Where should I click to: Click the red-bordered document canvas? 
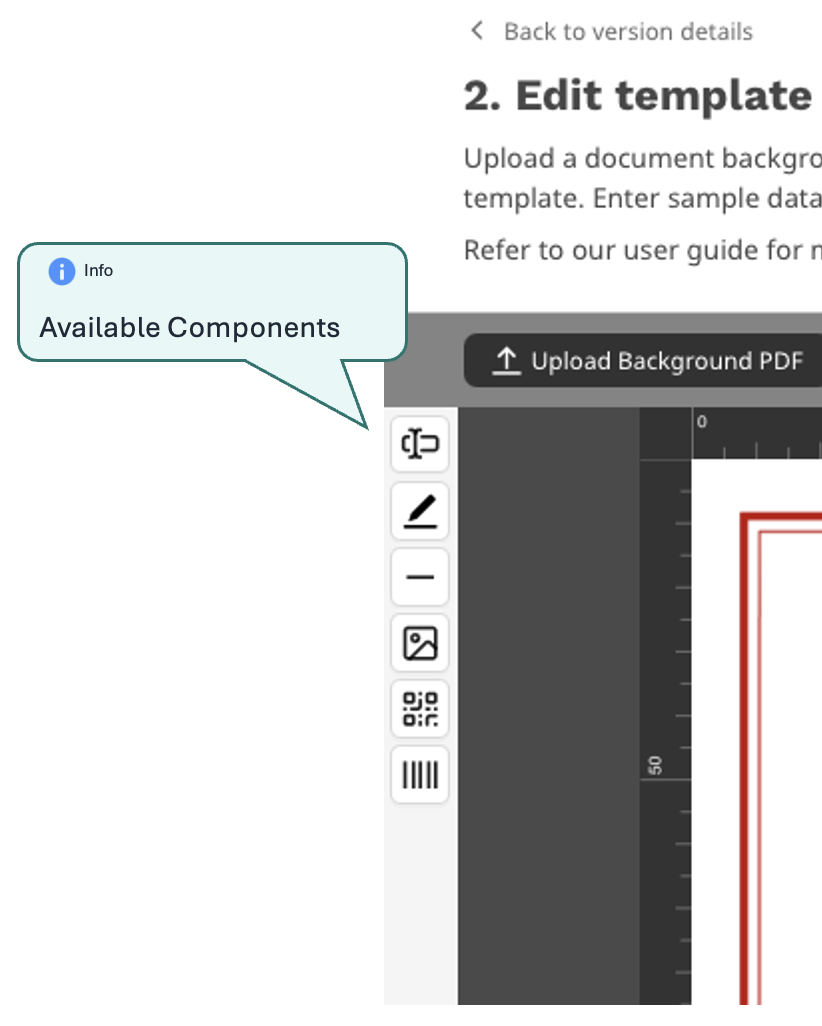point(781,759)
